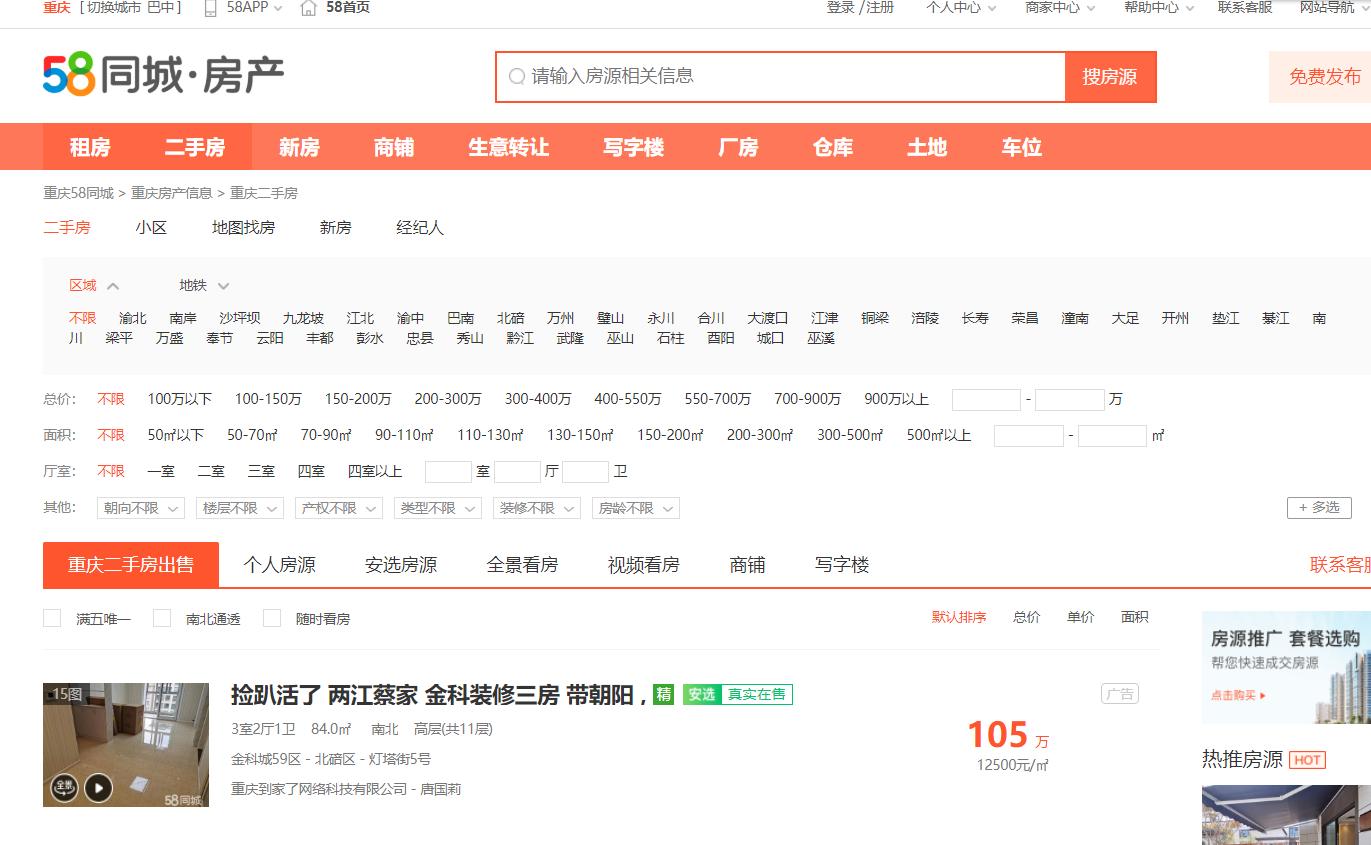
Task: Open the 装修不限 dropdown
Action: click(537, 508)
